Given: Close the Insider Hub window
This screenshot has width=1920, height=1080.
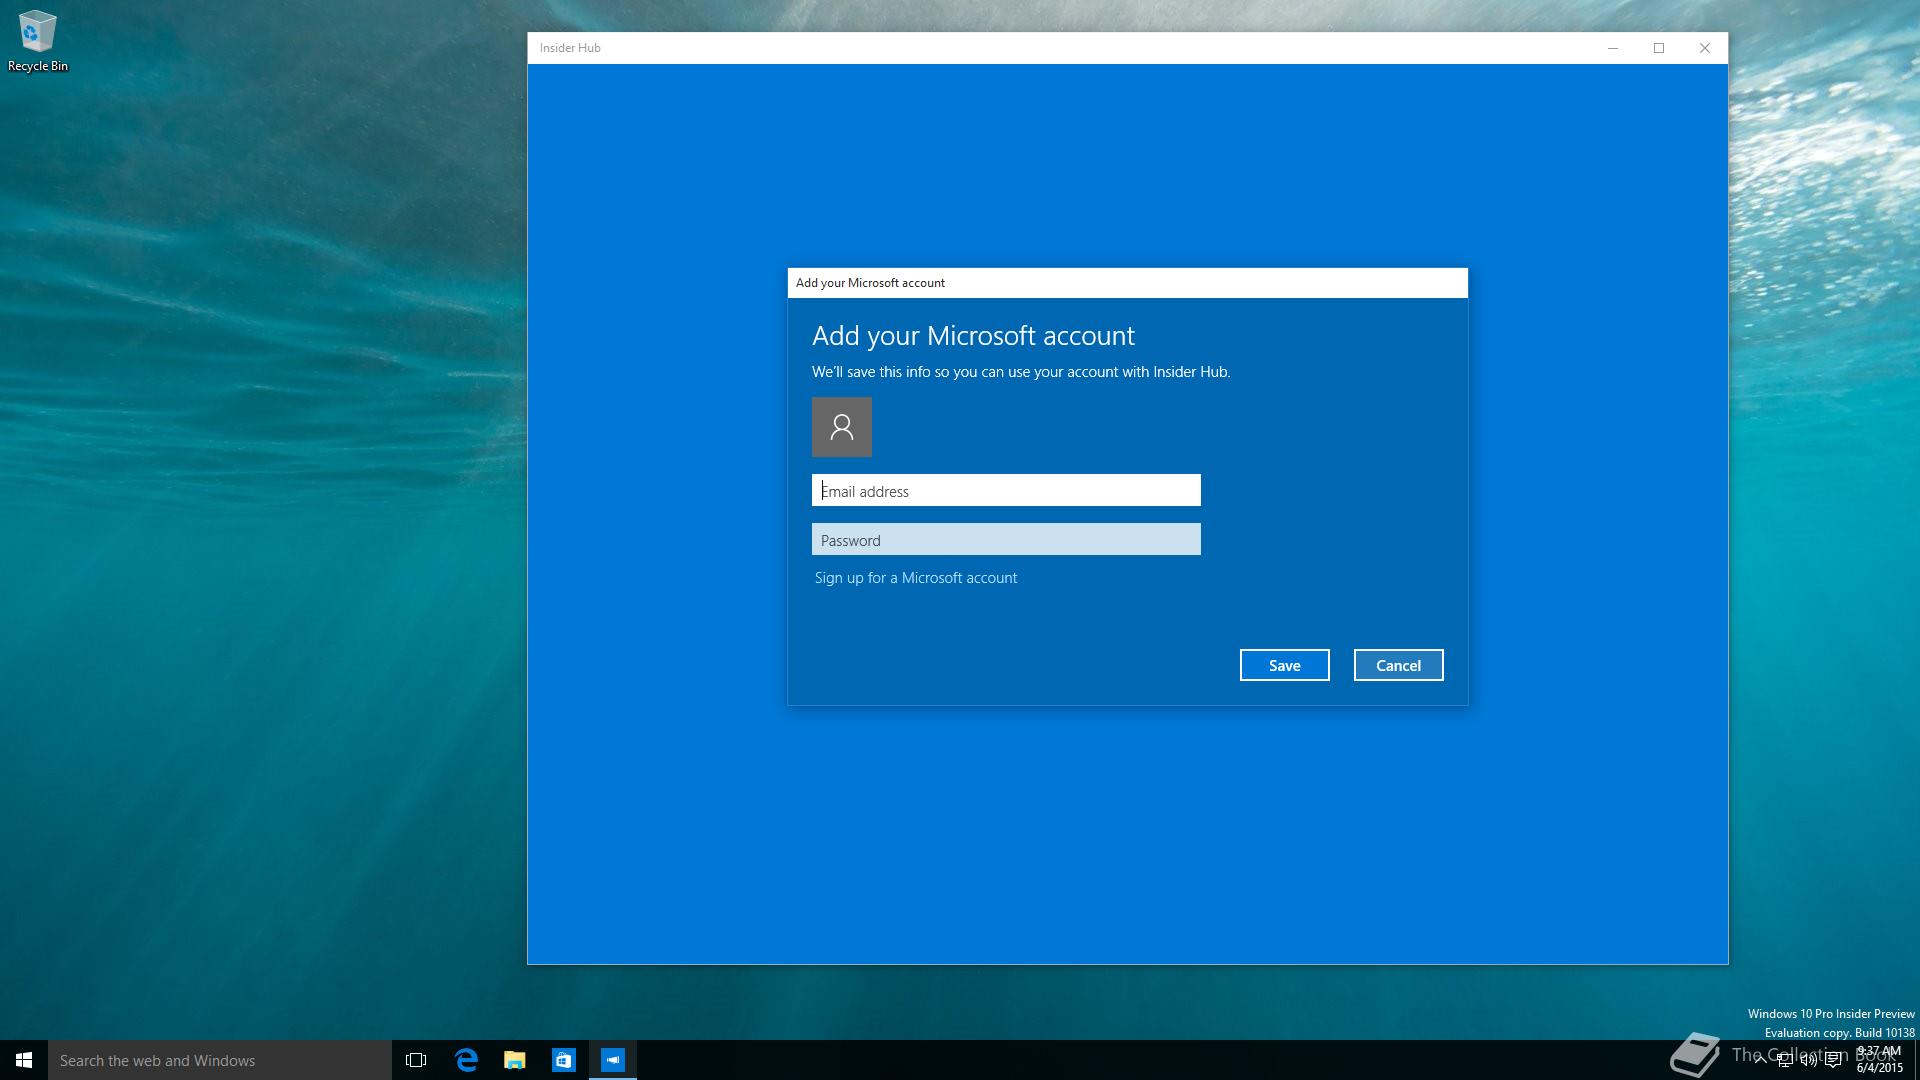Looking at the screenshot, I should [1705, 48].
